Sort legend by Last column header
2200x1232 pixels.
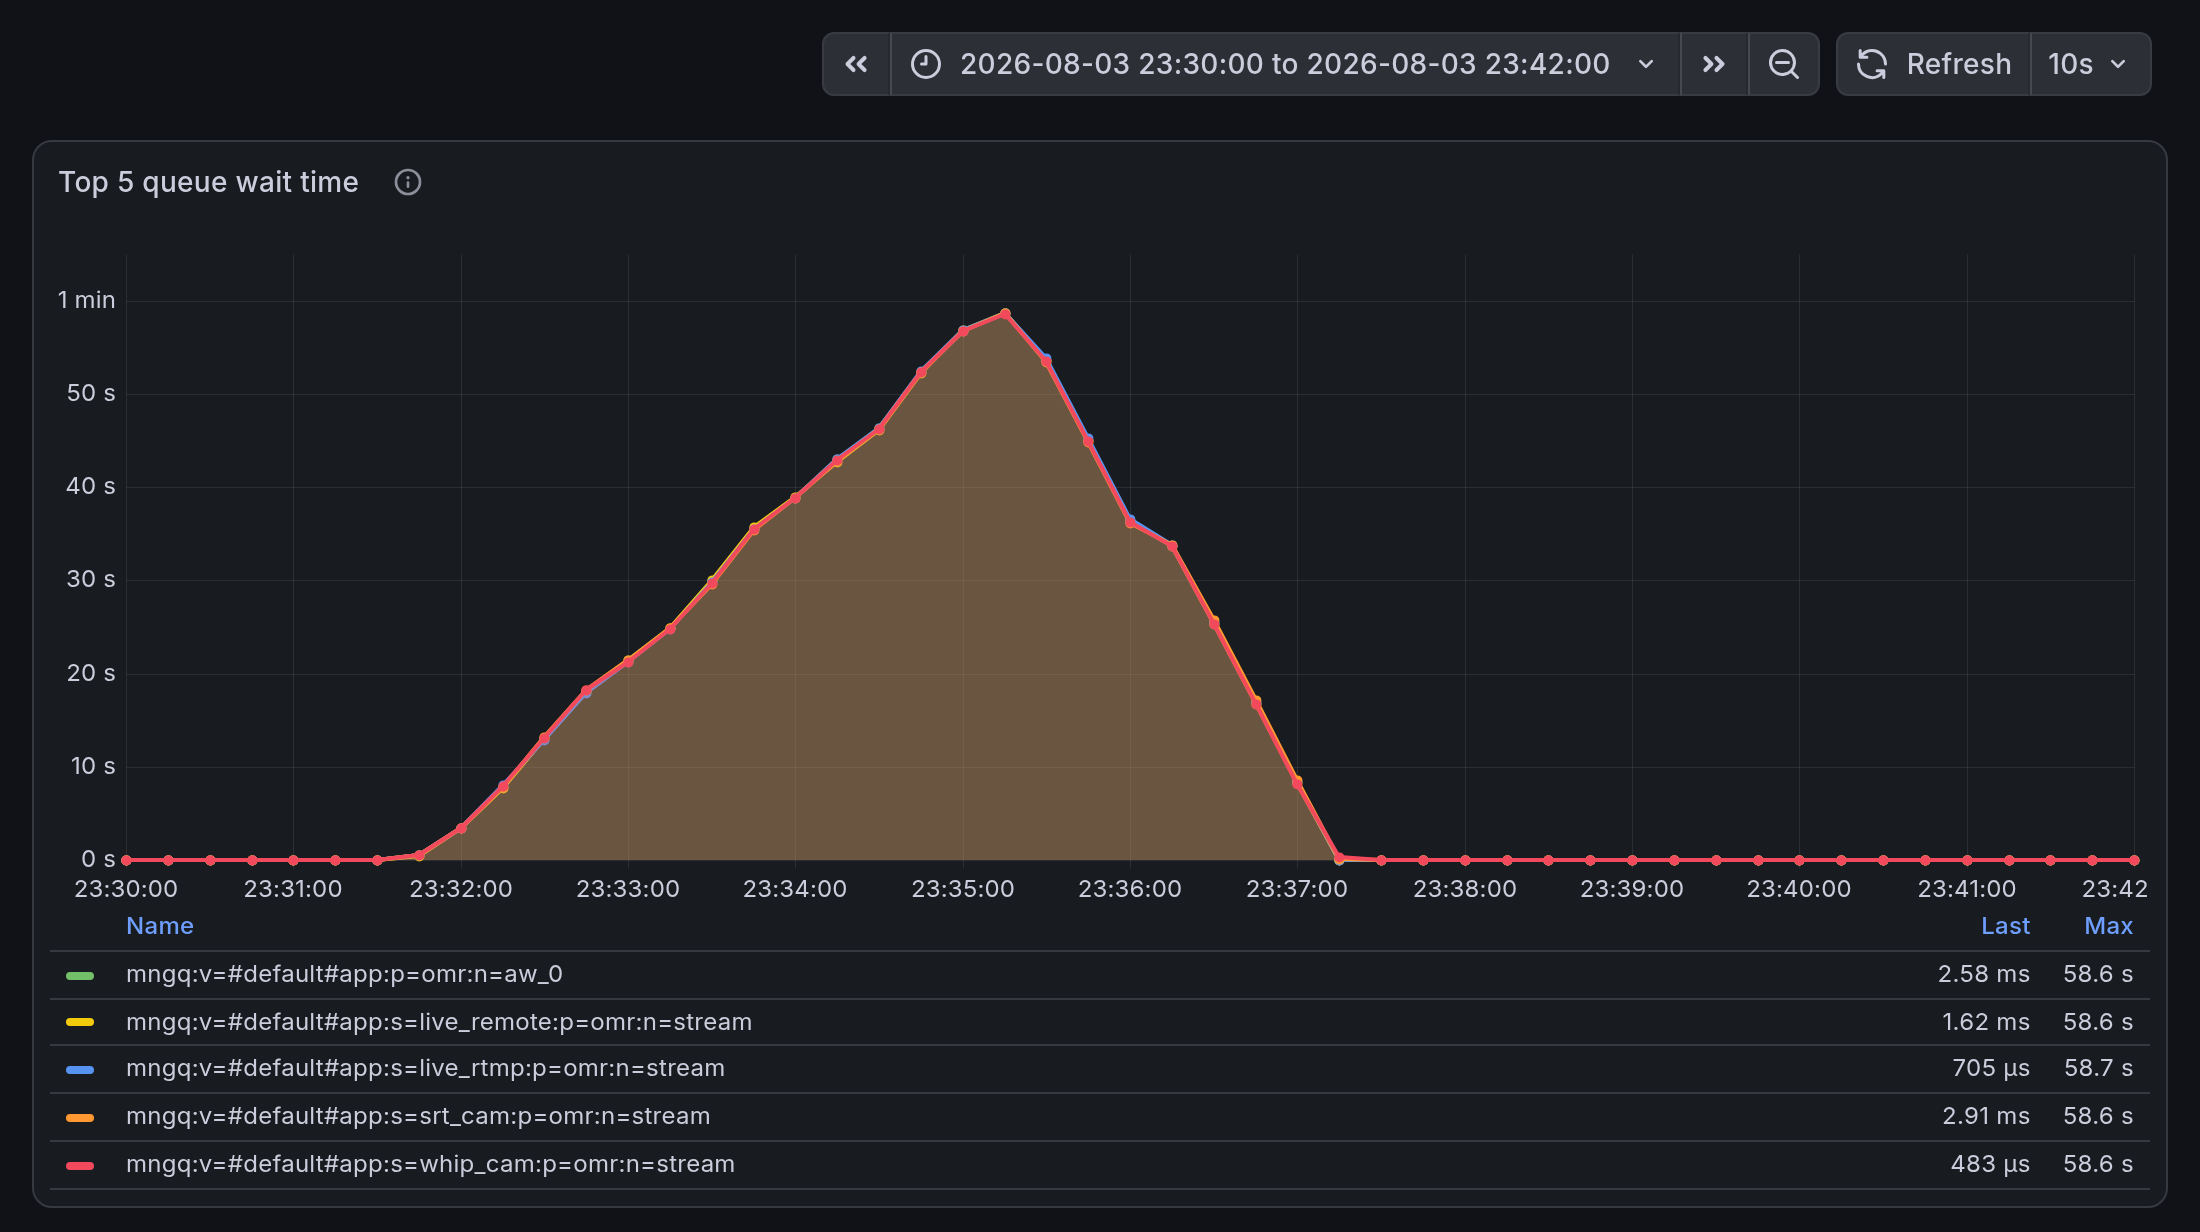2005,926
